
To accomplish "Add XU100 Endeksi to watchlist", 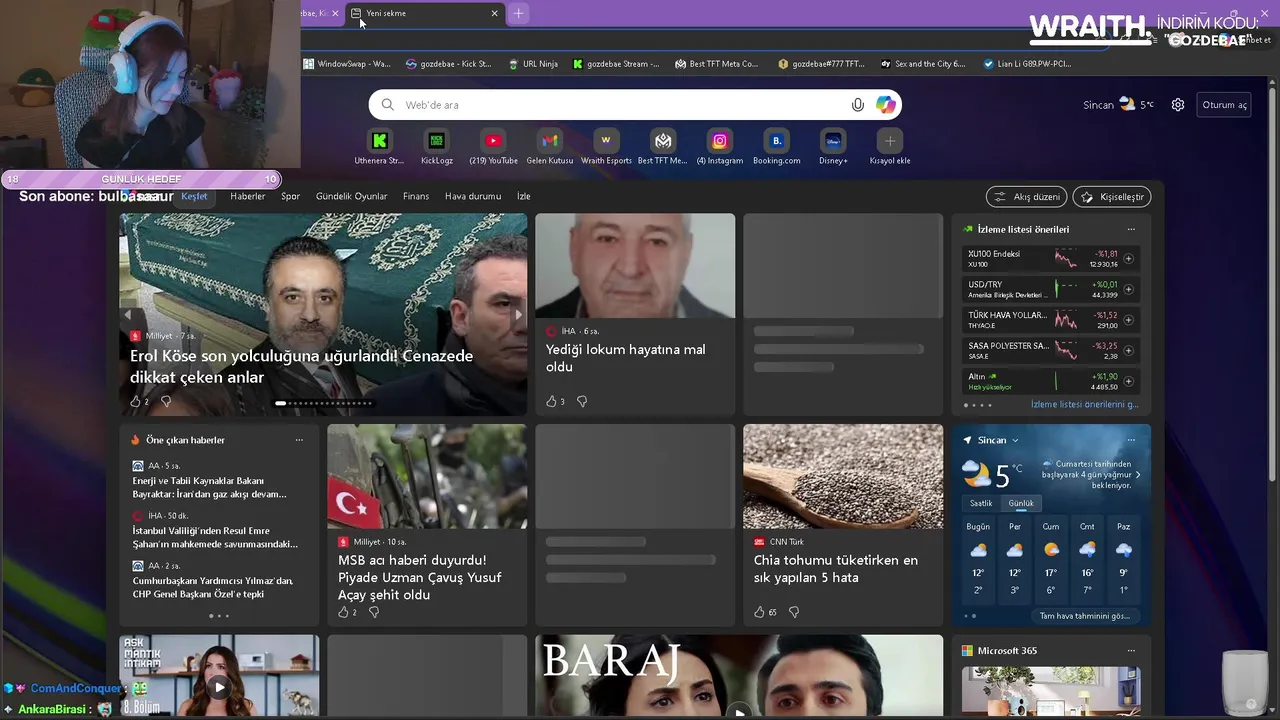I will tap(1128, 259).
